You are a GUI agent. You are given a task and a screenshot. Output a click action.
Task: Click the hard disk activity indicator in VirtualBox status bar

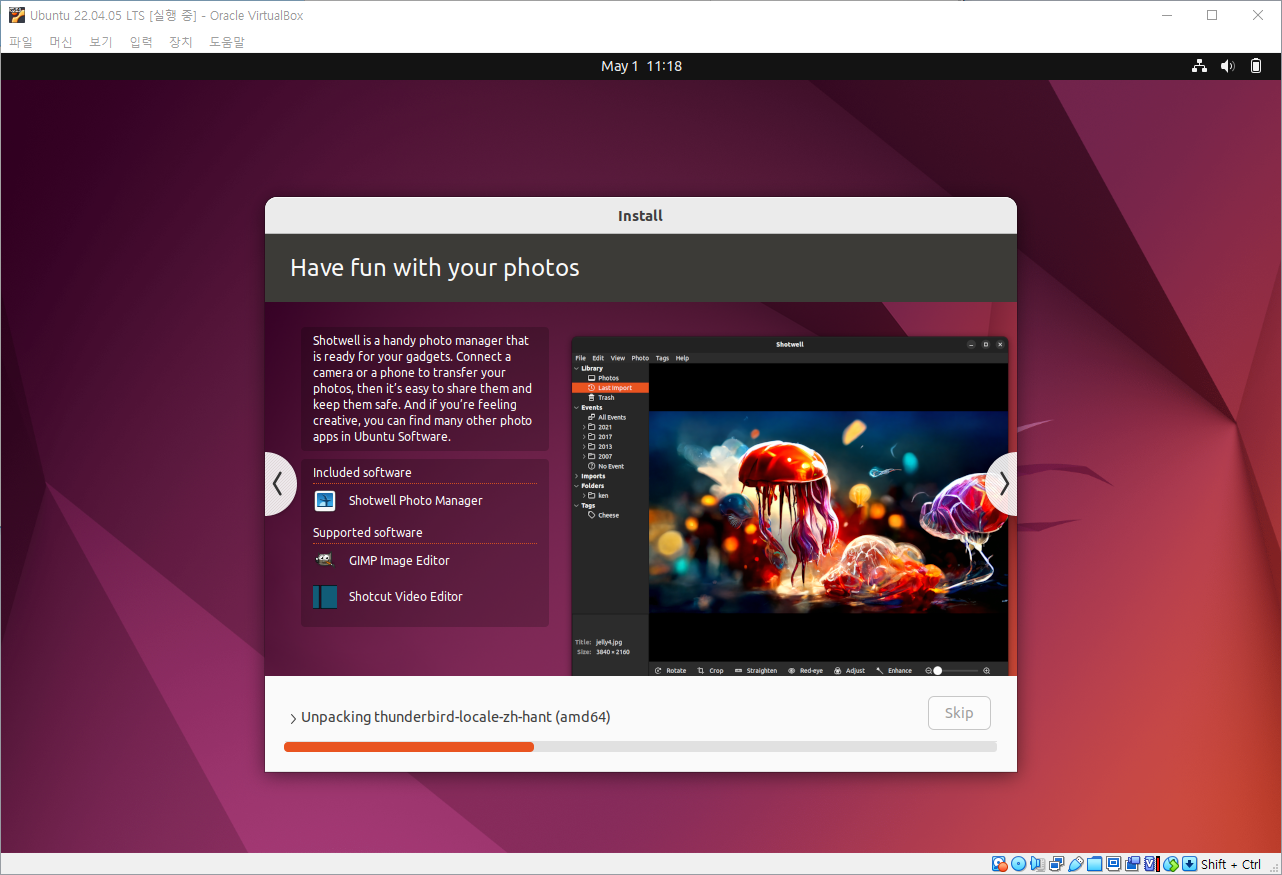[999, 864]
